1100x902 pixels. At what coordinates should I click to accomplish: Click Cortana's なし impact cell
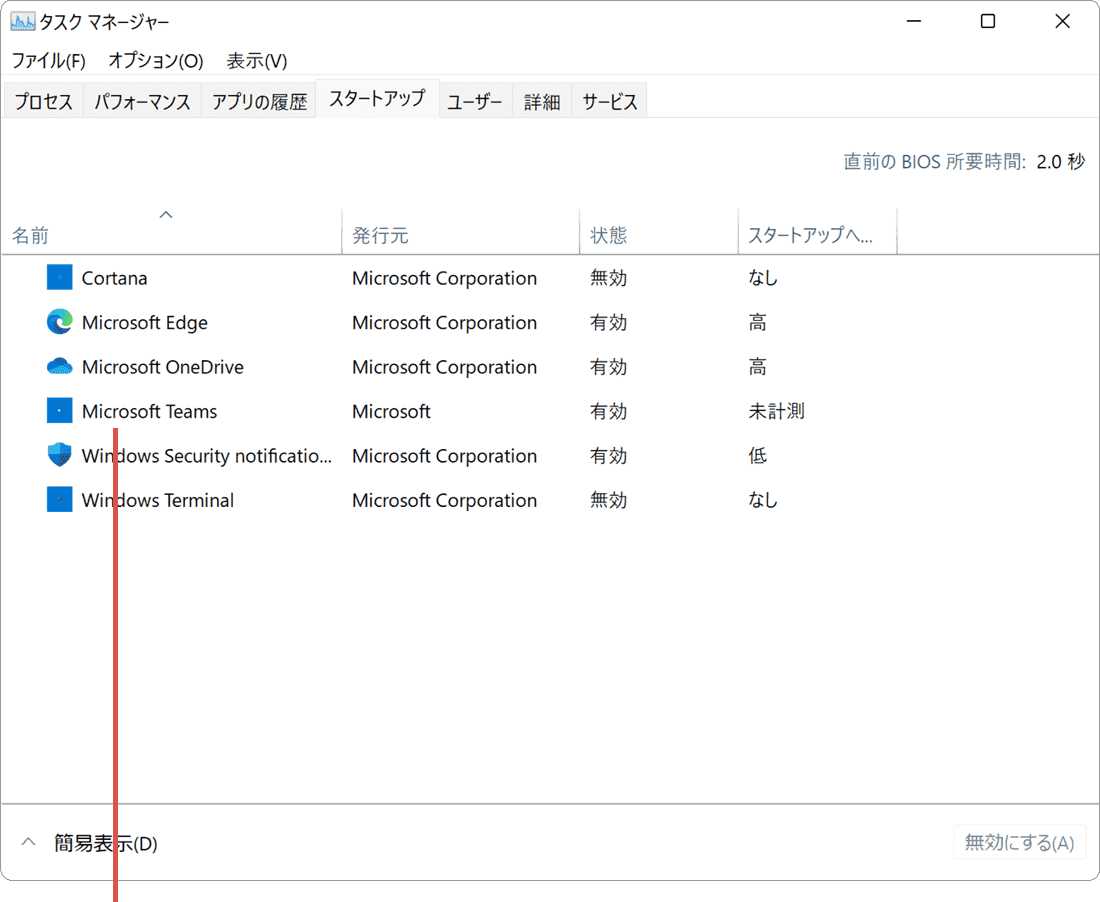pyautogui.click(x=763, y=278)
